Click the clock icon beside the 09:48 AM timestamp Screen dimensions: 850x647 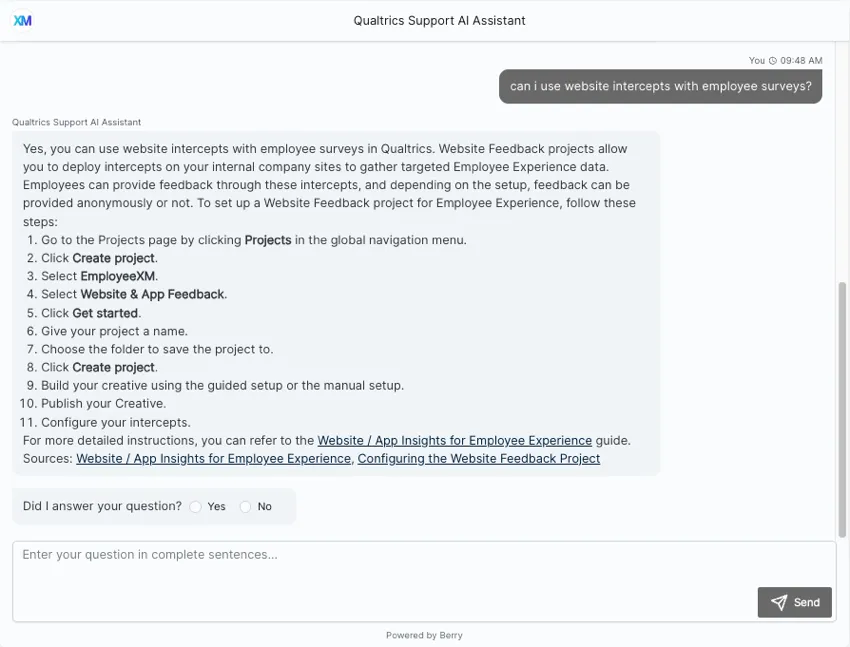coord(774,60)
